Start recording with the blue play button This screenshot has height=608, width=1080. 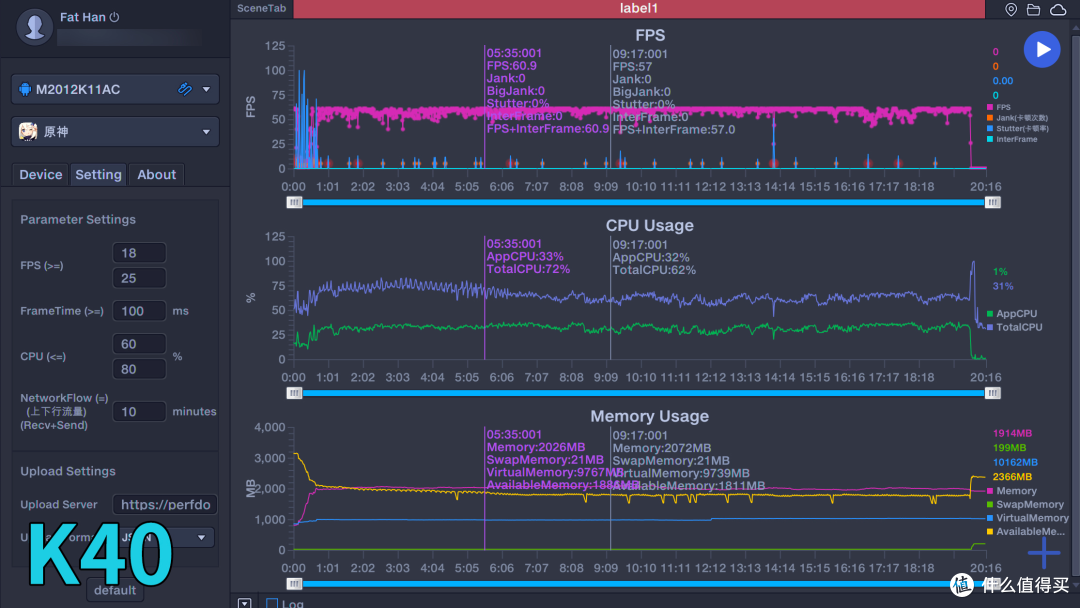coord(1042,49)
